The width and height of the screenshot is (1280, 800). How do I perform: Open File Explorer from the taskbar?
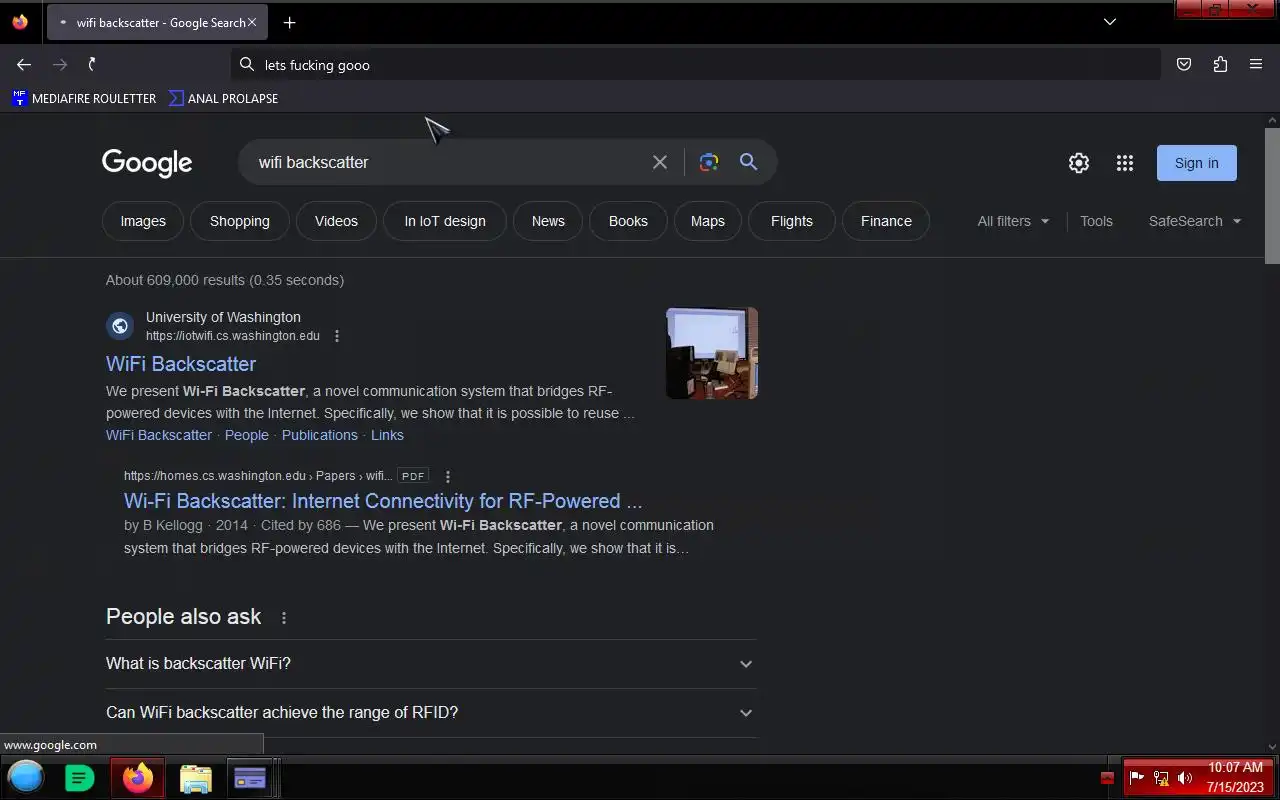(x=196, y=778)
